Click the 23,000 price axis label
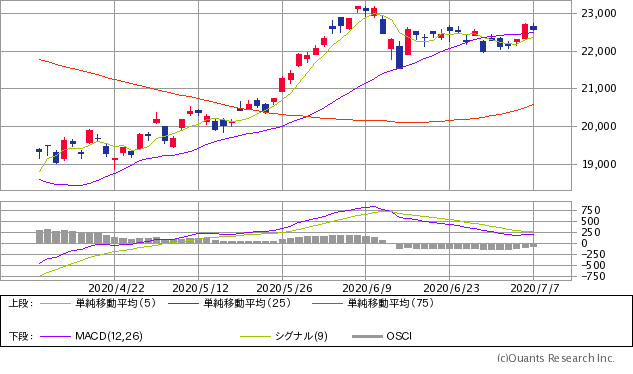 click(x=599, y=13)
